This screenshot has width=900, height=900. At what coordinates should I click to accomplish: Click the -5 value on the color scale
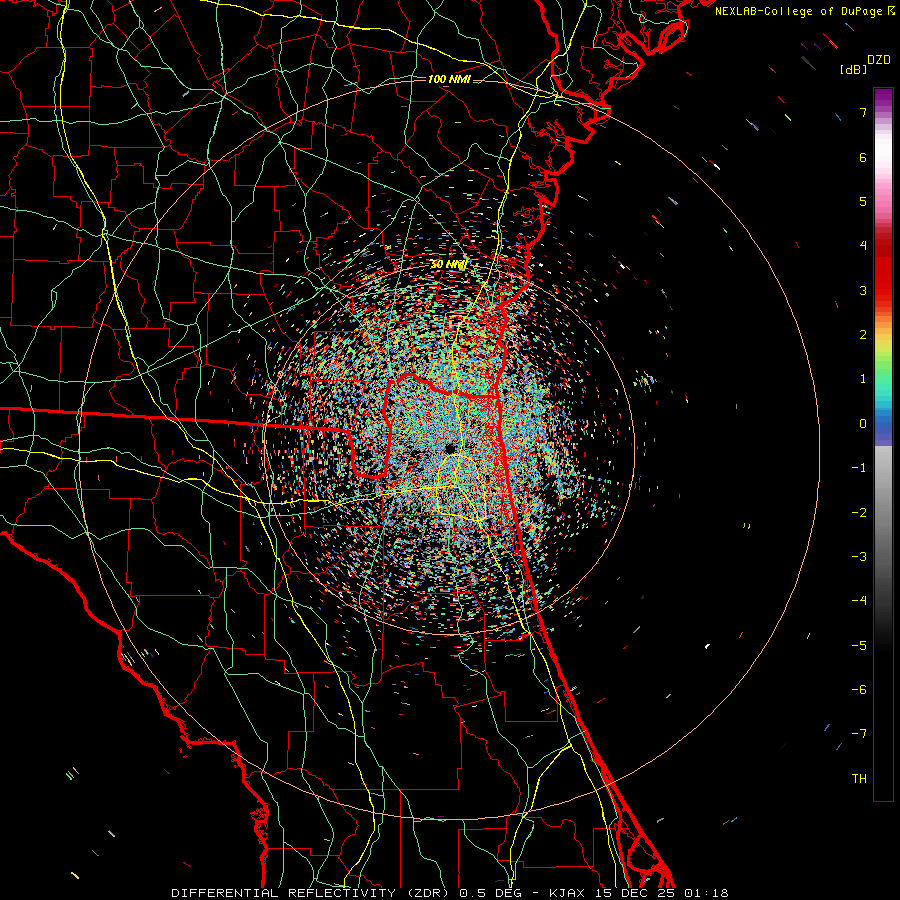click(859, 645)
